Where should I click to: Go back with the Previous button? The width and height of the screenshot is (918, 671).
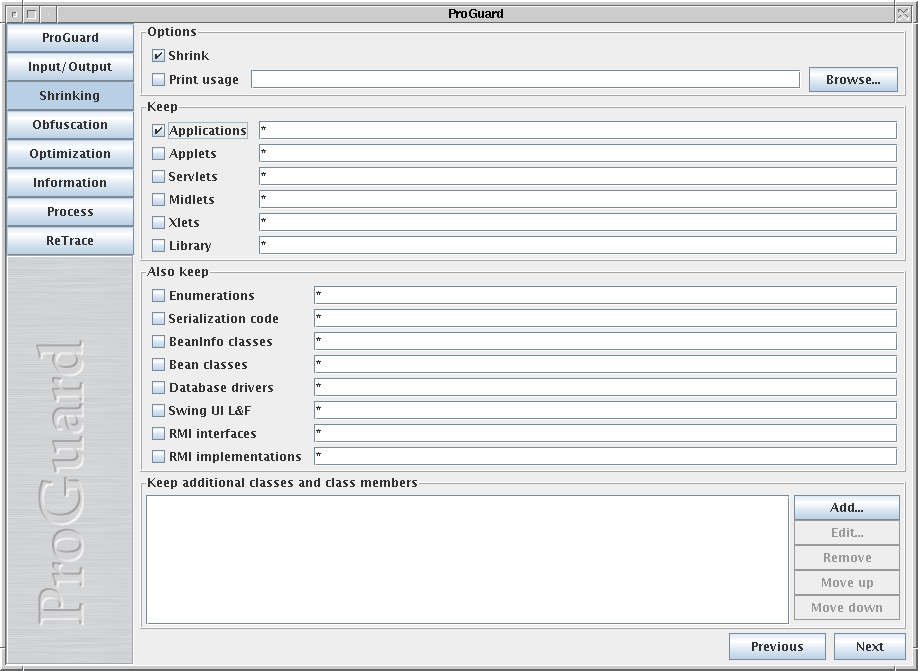tap(777, 647)
